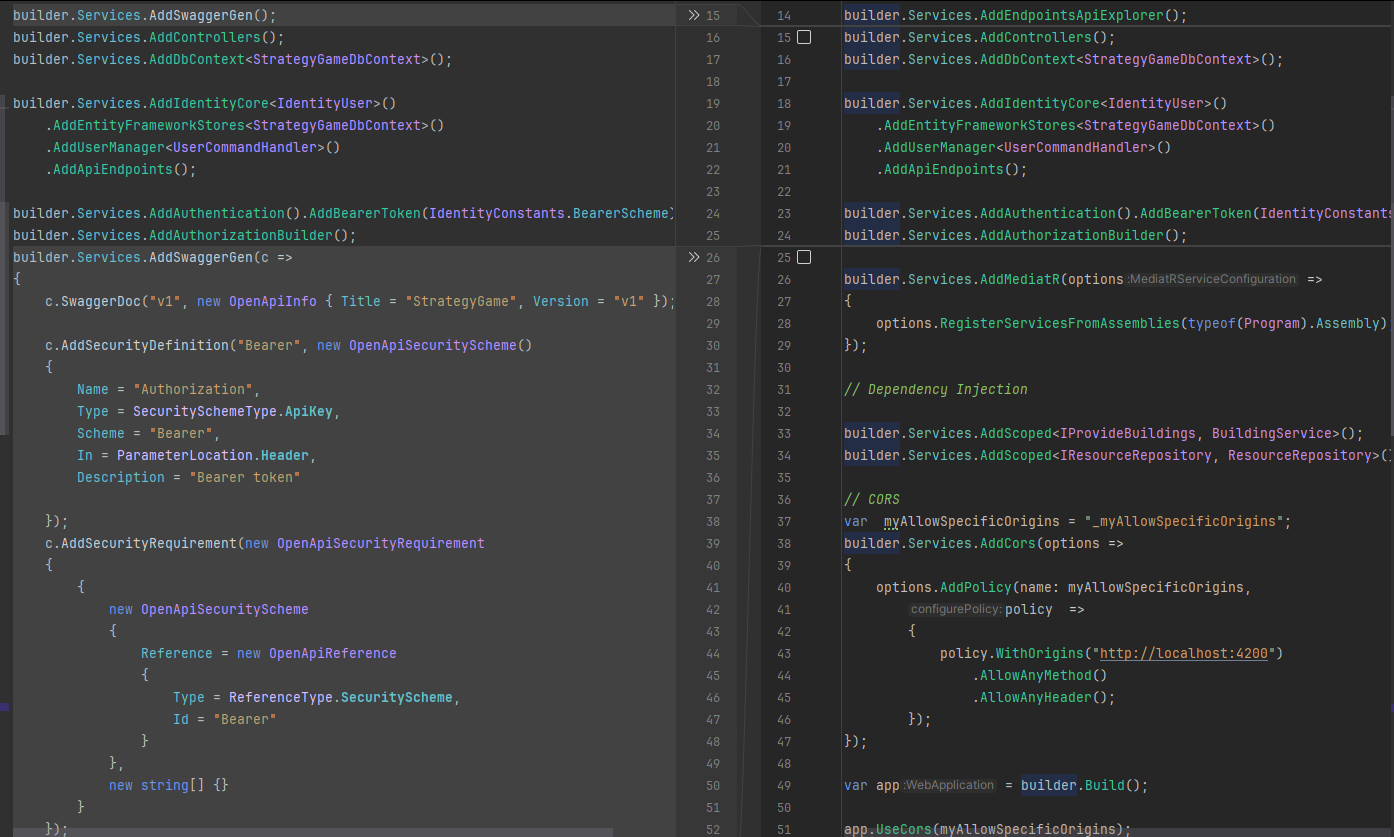Click AddMediatR in the right pane
Screen dimensions: 1394x837
[1019, 279]
